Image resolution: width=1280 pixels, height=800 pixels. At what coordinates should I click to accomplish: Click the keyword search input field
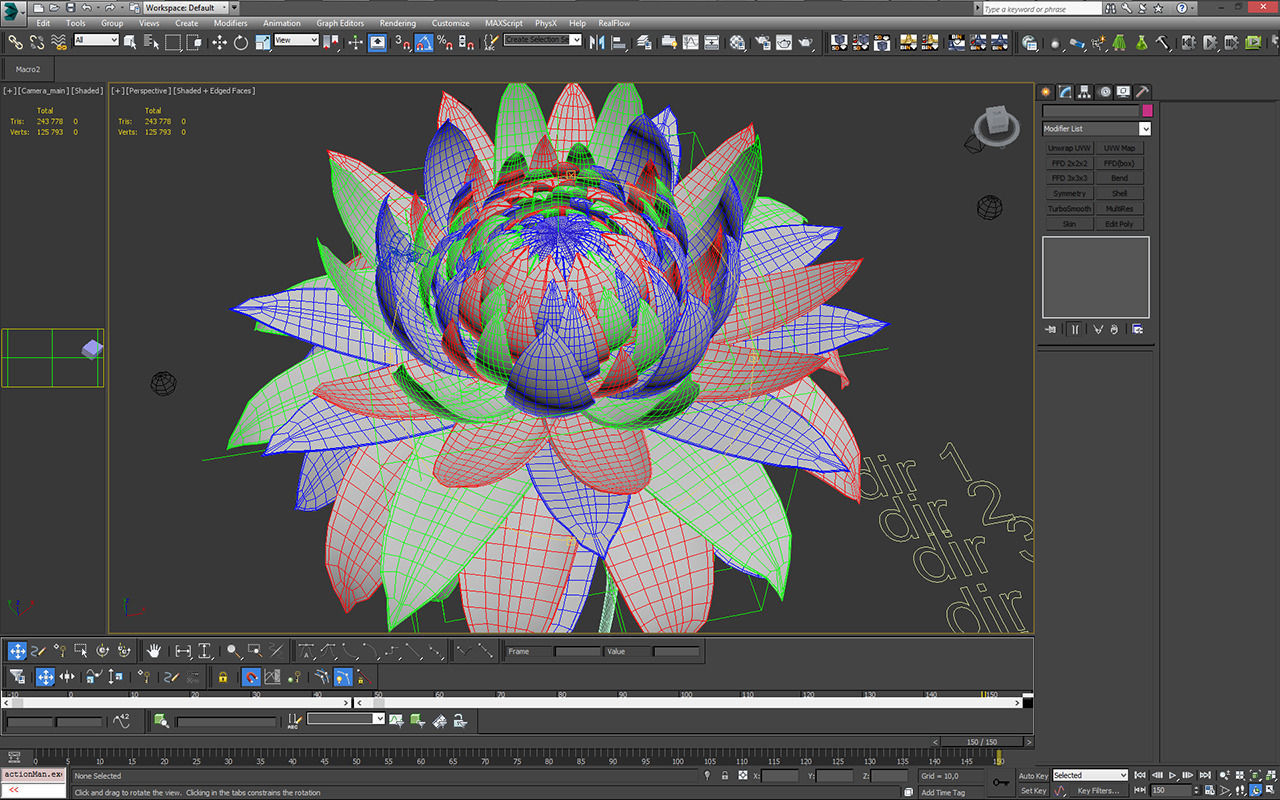coord(1042,9)
